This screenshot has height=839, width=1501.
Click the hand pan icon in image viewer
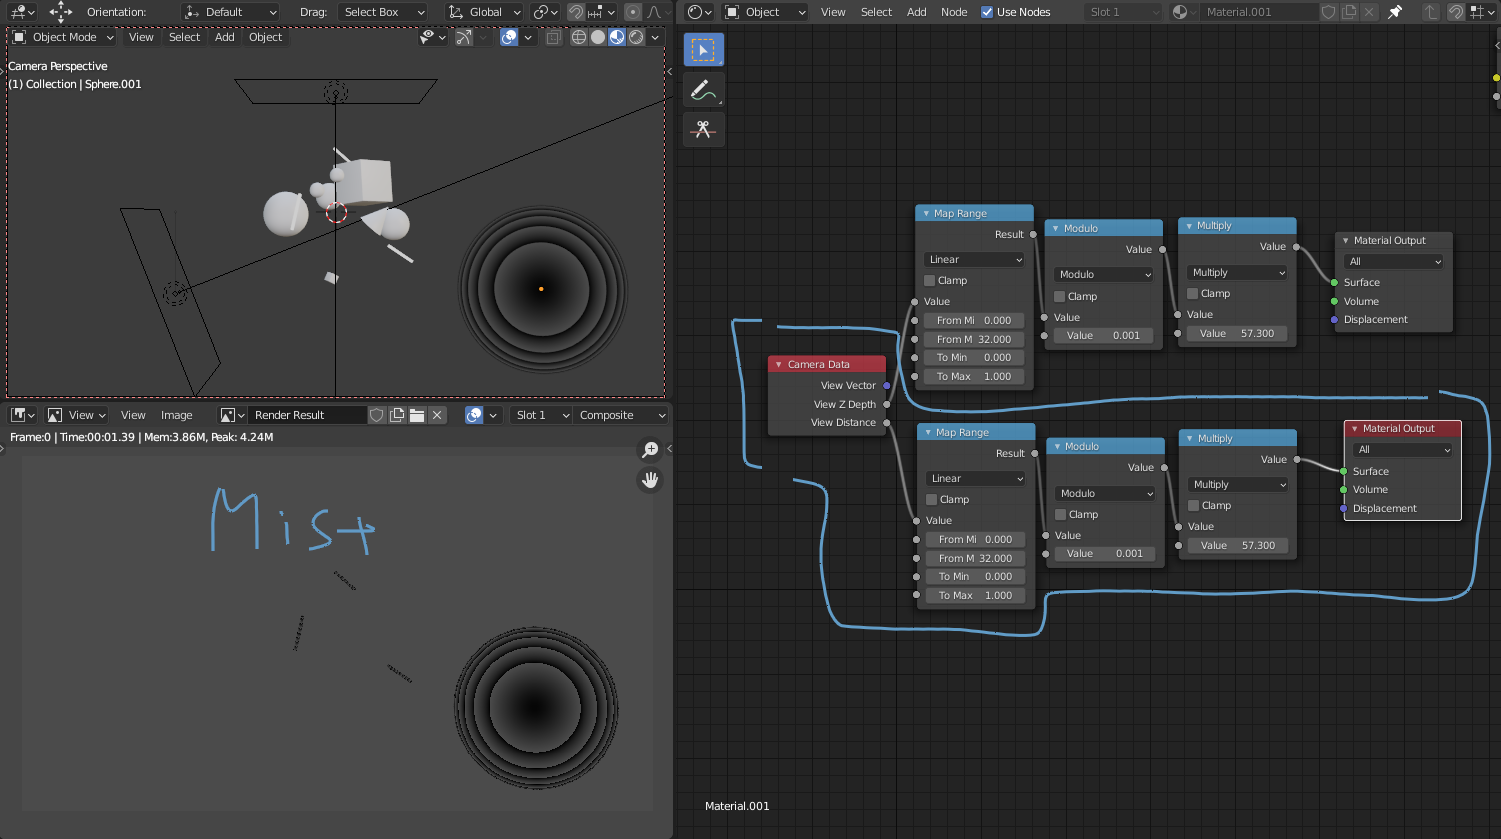[650, 480]
